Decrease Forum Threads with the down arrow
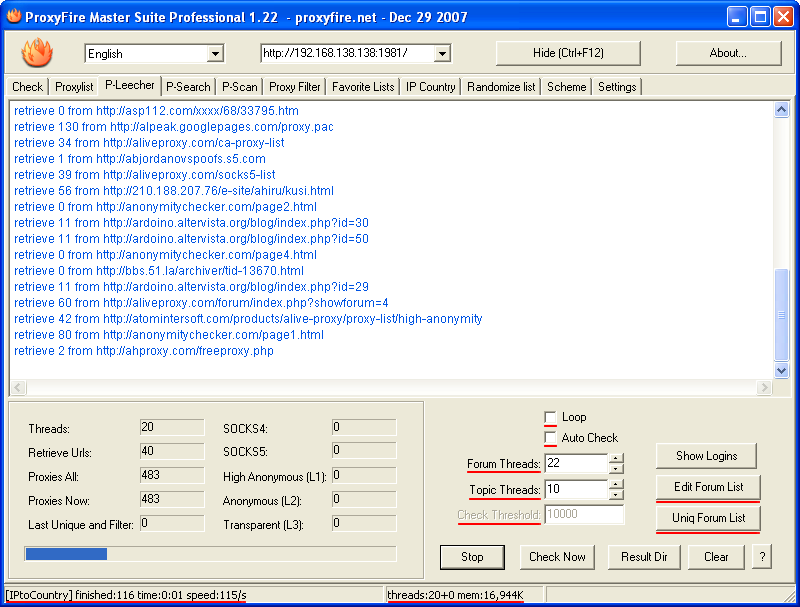The width and height of the screenshot is (800, 607). coord(616,469)
